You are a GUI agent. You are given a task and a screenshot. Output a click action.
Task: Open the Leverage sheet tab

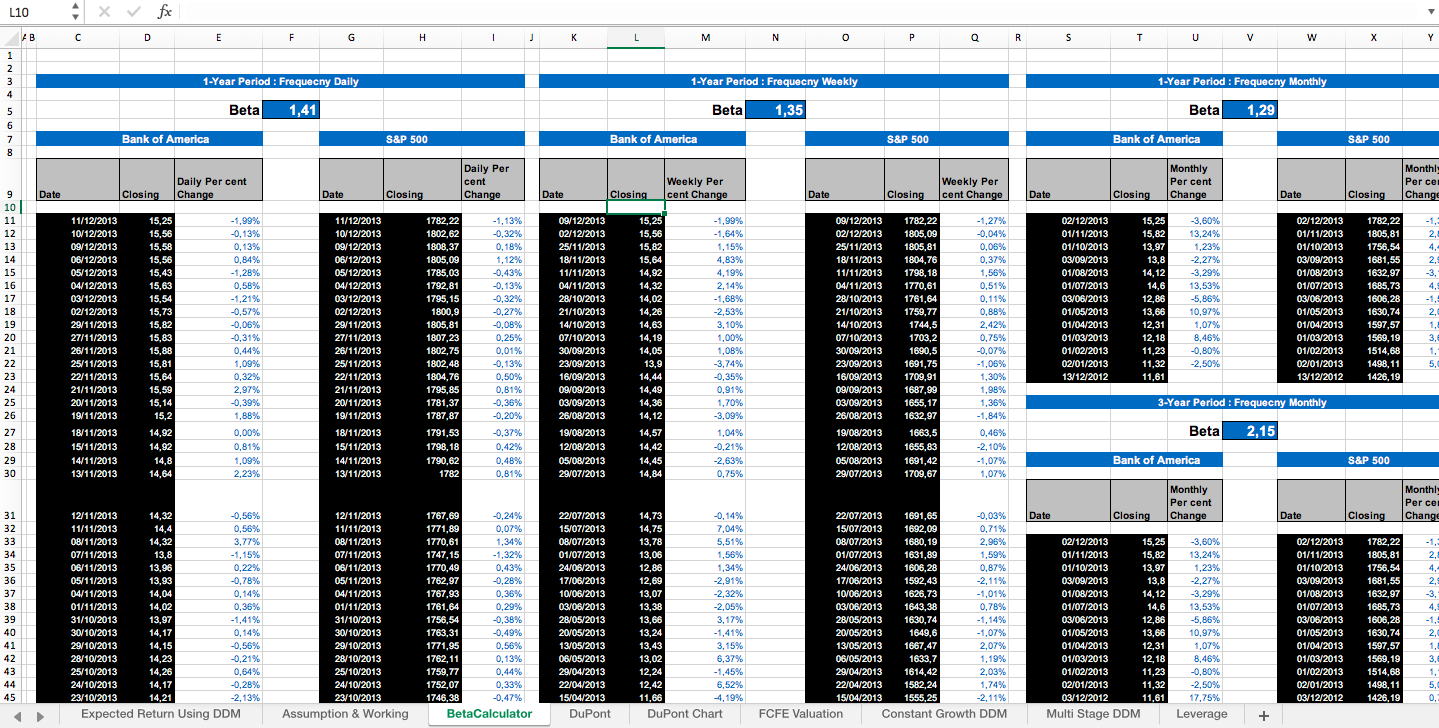click(x=1202, y=715)
